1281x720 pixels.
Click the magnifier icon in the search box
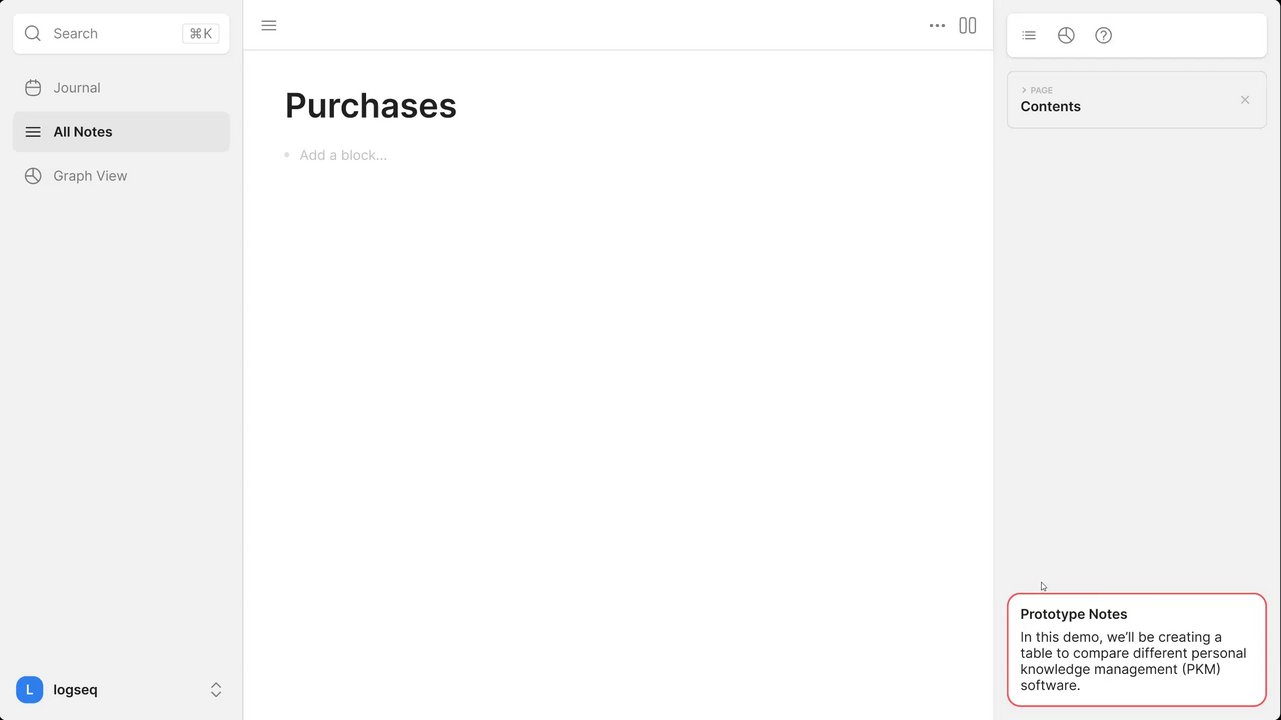tap(33, 34)
